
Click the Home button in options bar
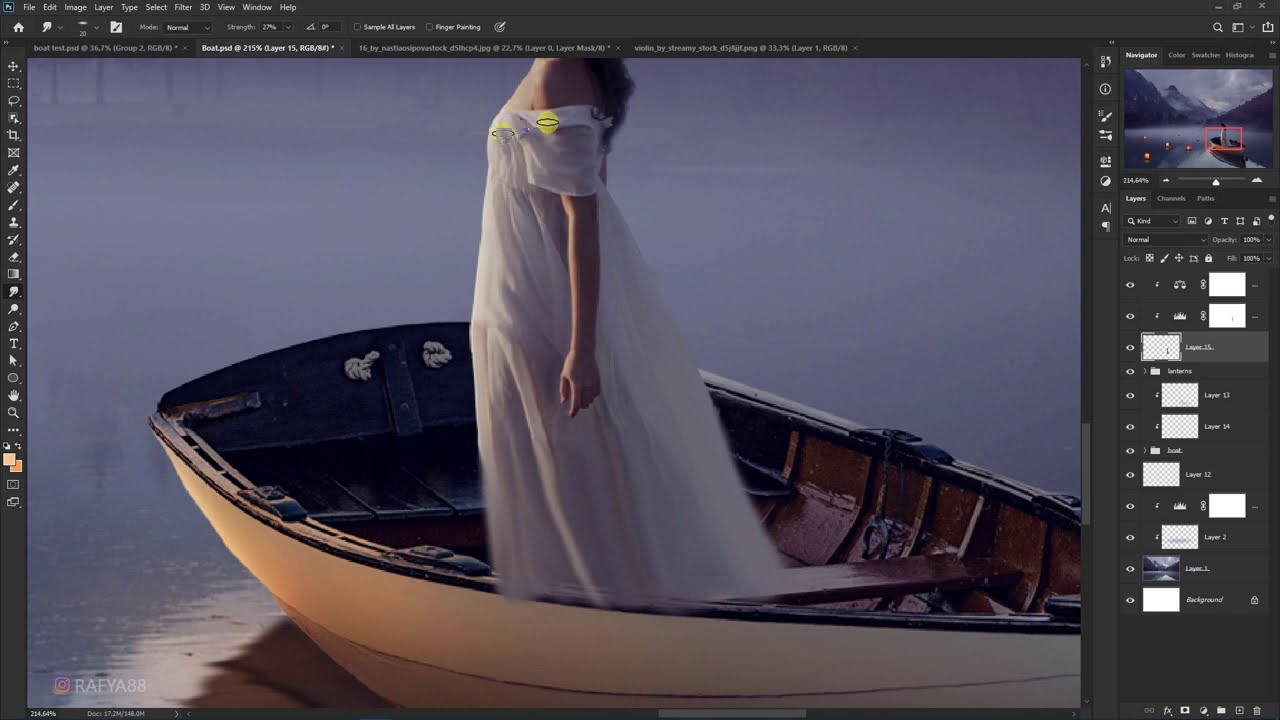pyautogui.click(x=18, y=27)
